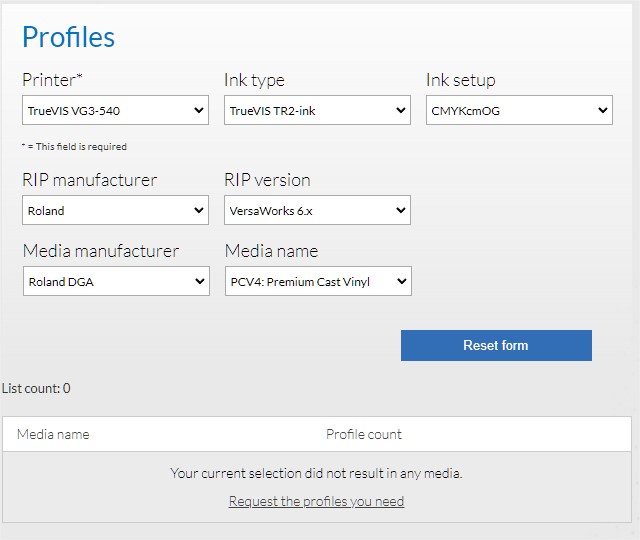Image resolution: width=640 pixels, height=540 pixels.
Task: Open the Media manufacturer Roland DGA dropdown
Action: point(116,281)
